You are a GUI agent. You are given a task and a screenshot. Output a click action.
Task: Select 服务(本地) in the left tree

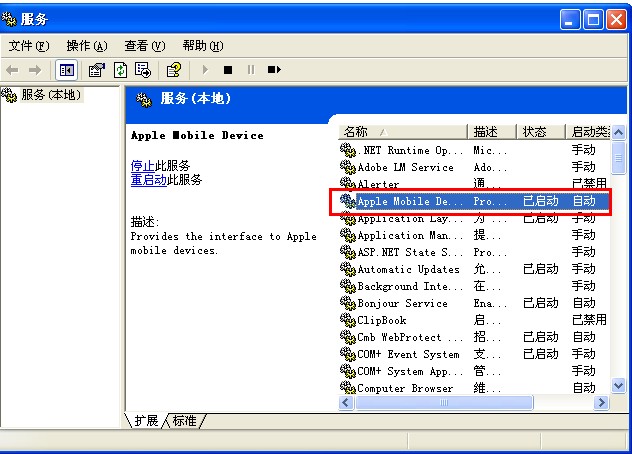(x=51, y=95)
